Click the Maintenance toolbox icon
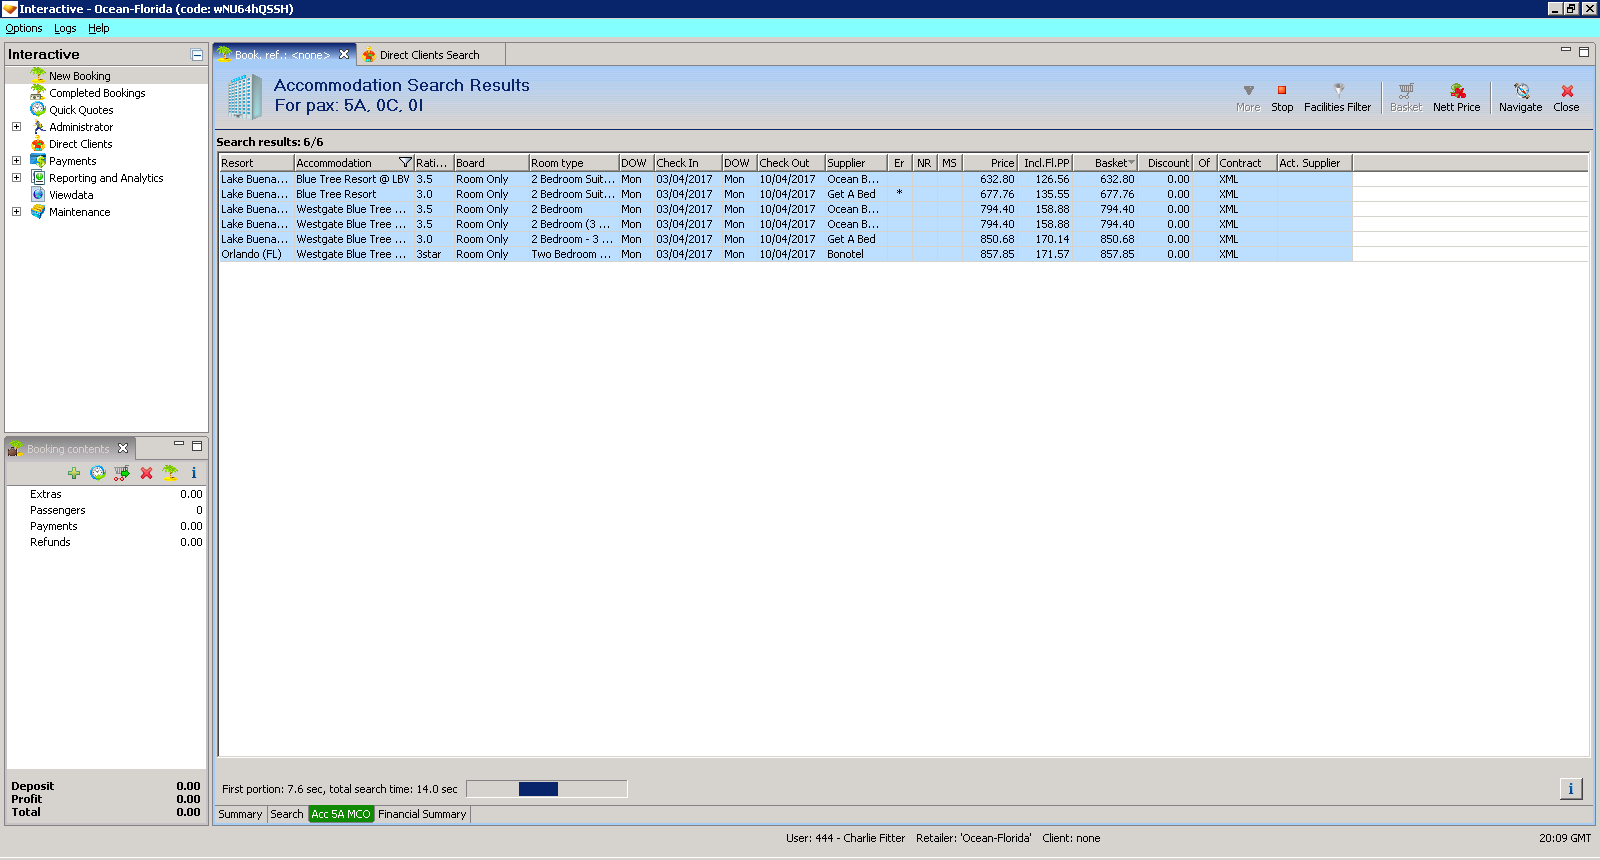Viewport: 1600px width, 860px height. point(38,211)
